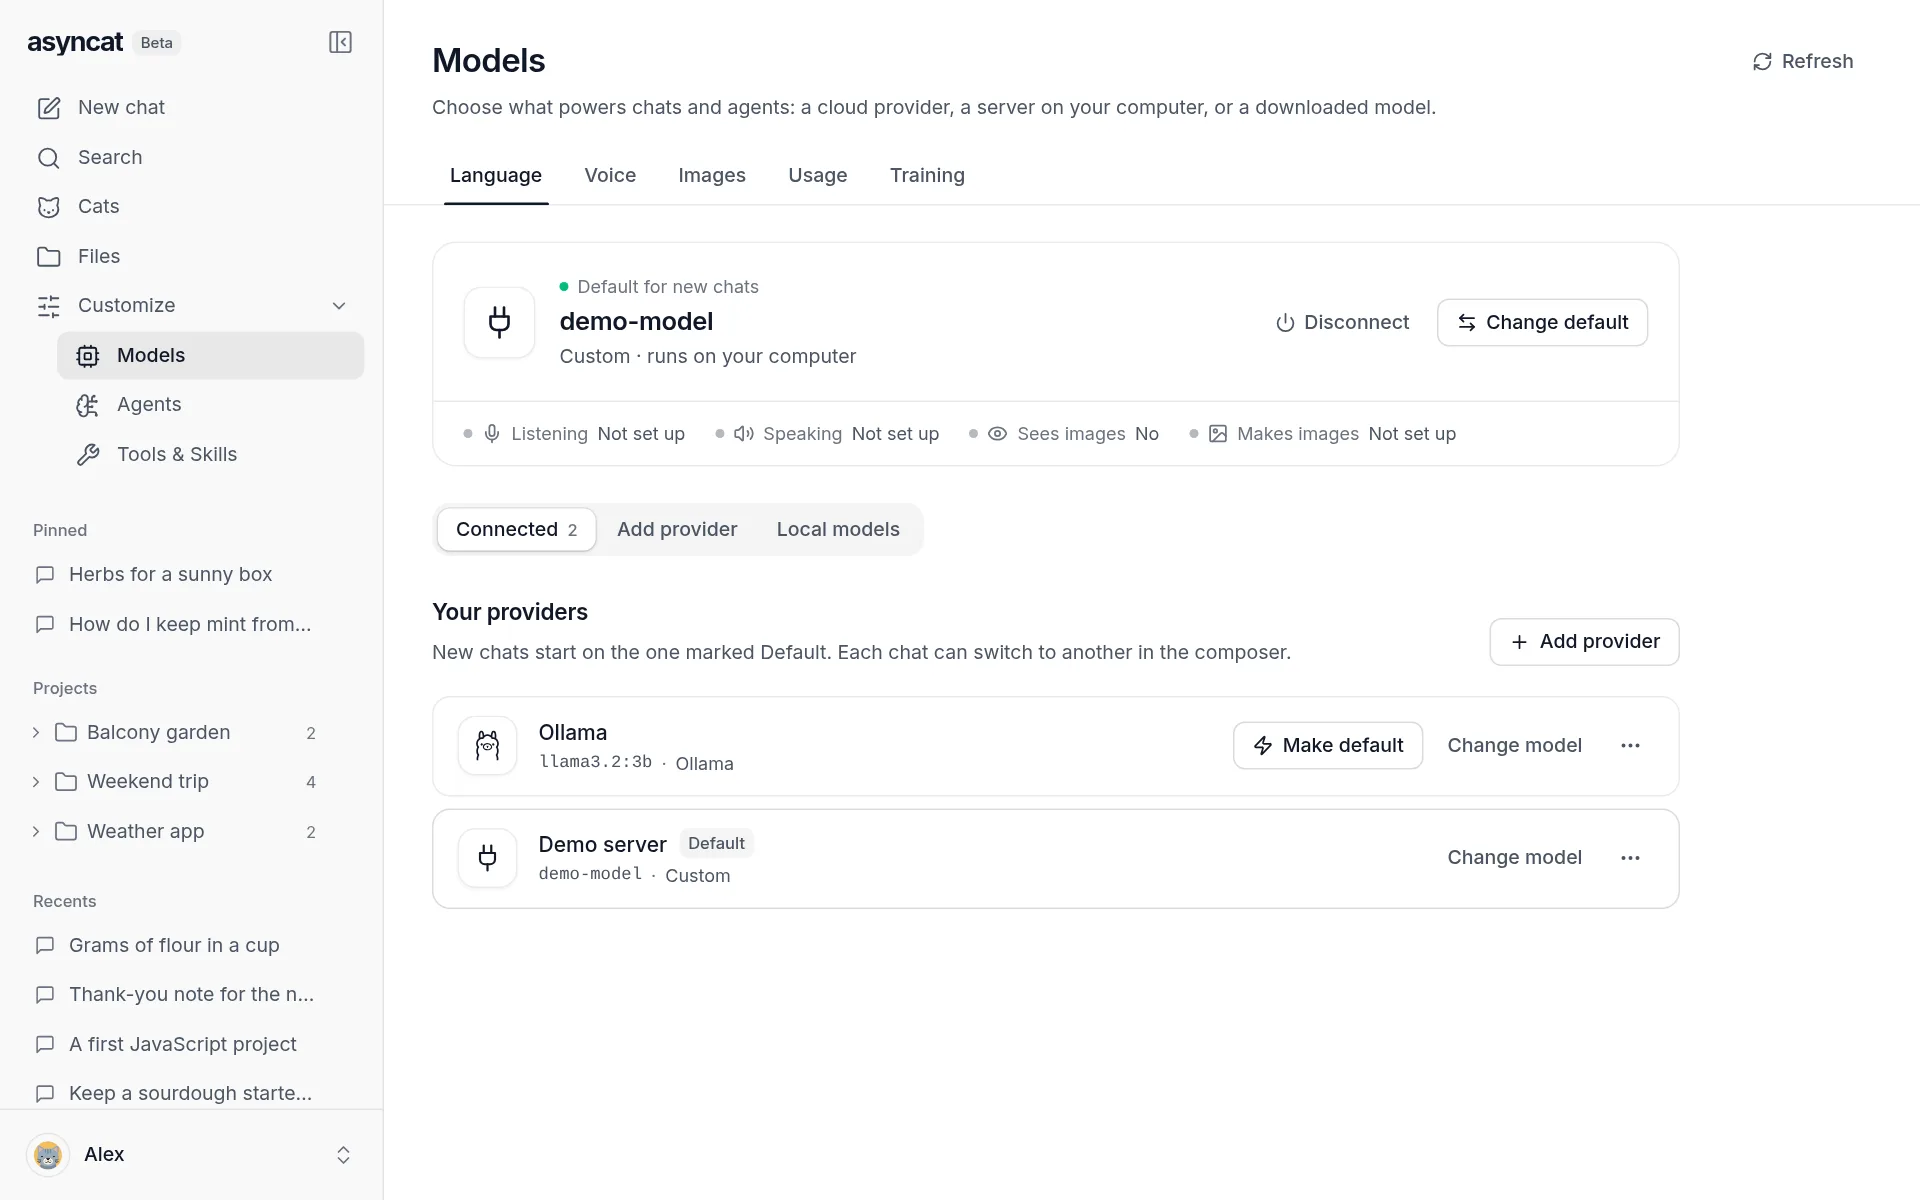
Task: Click the plus Add provider button
Action: (x=1584, y=641)
